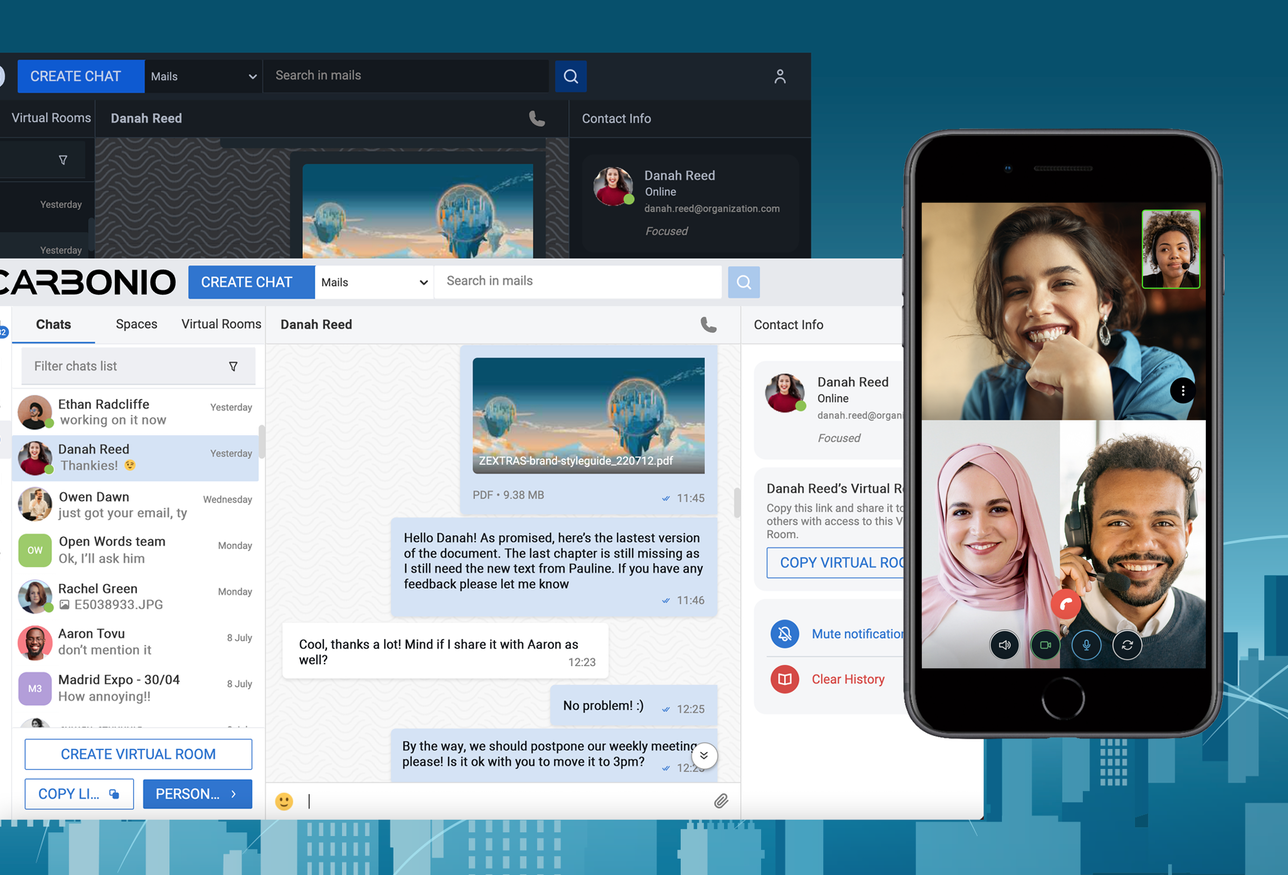
Task: Hang up with the red end-call button
Action: 1066,604
